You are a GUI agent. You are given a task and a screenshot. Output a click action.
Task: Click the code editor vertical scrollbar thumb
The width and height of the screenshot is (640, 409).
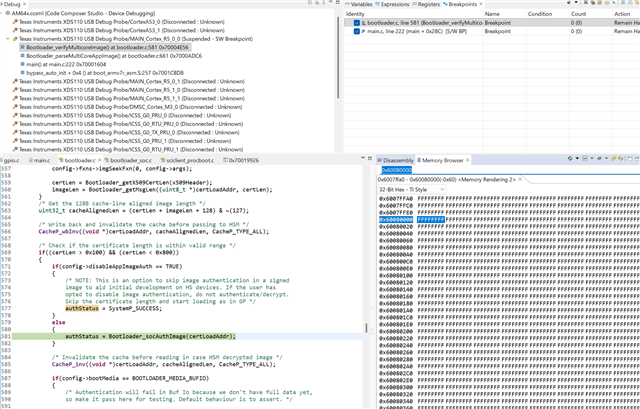(366, 328)
